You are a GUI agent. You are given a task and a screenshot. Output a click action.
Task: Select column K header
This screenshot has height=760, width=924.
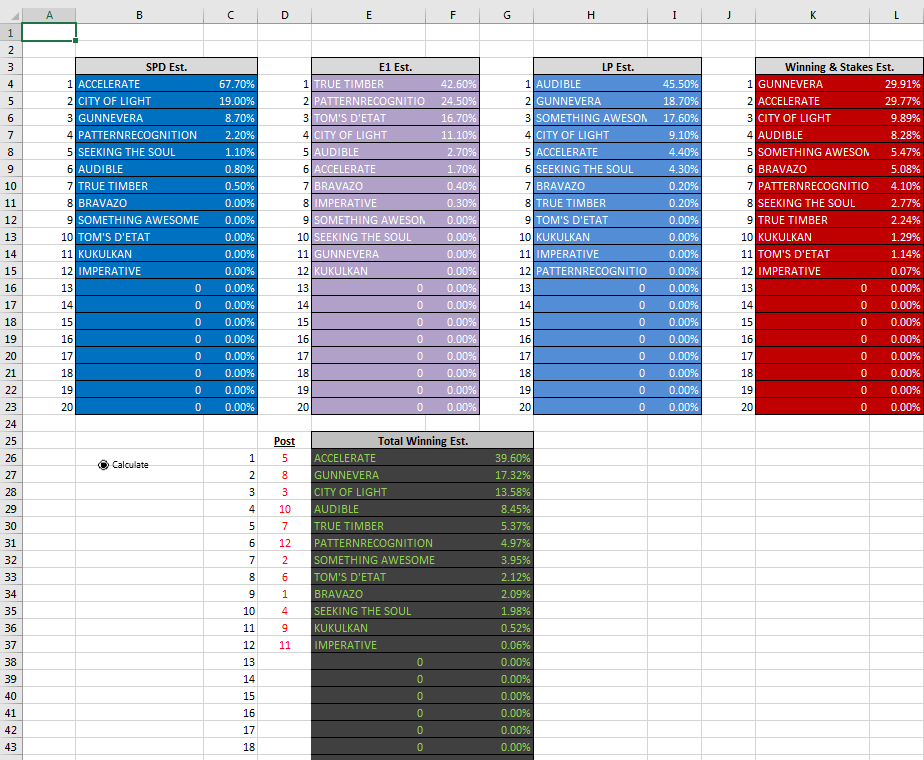[811, 12]
